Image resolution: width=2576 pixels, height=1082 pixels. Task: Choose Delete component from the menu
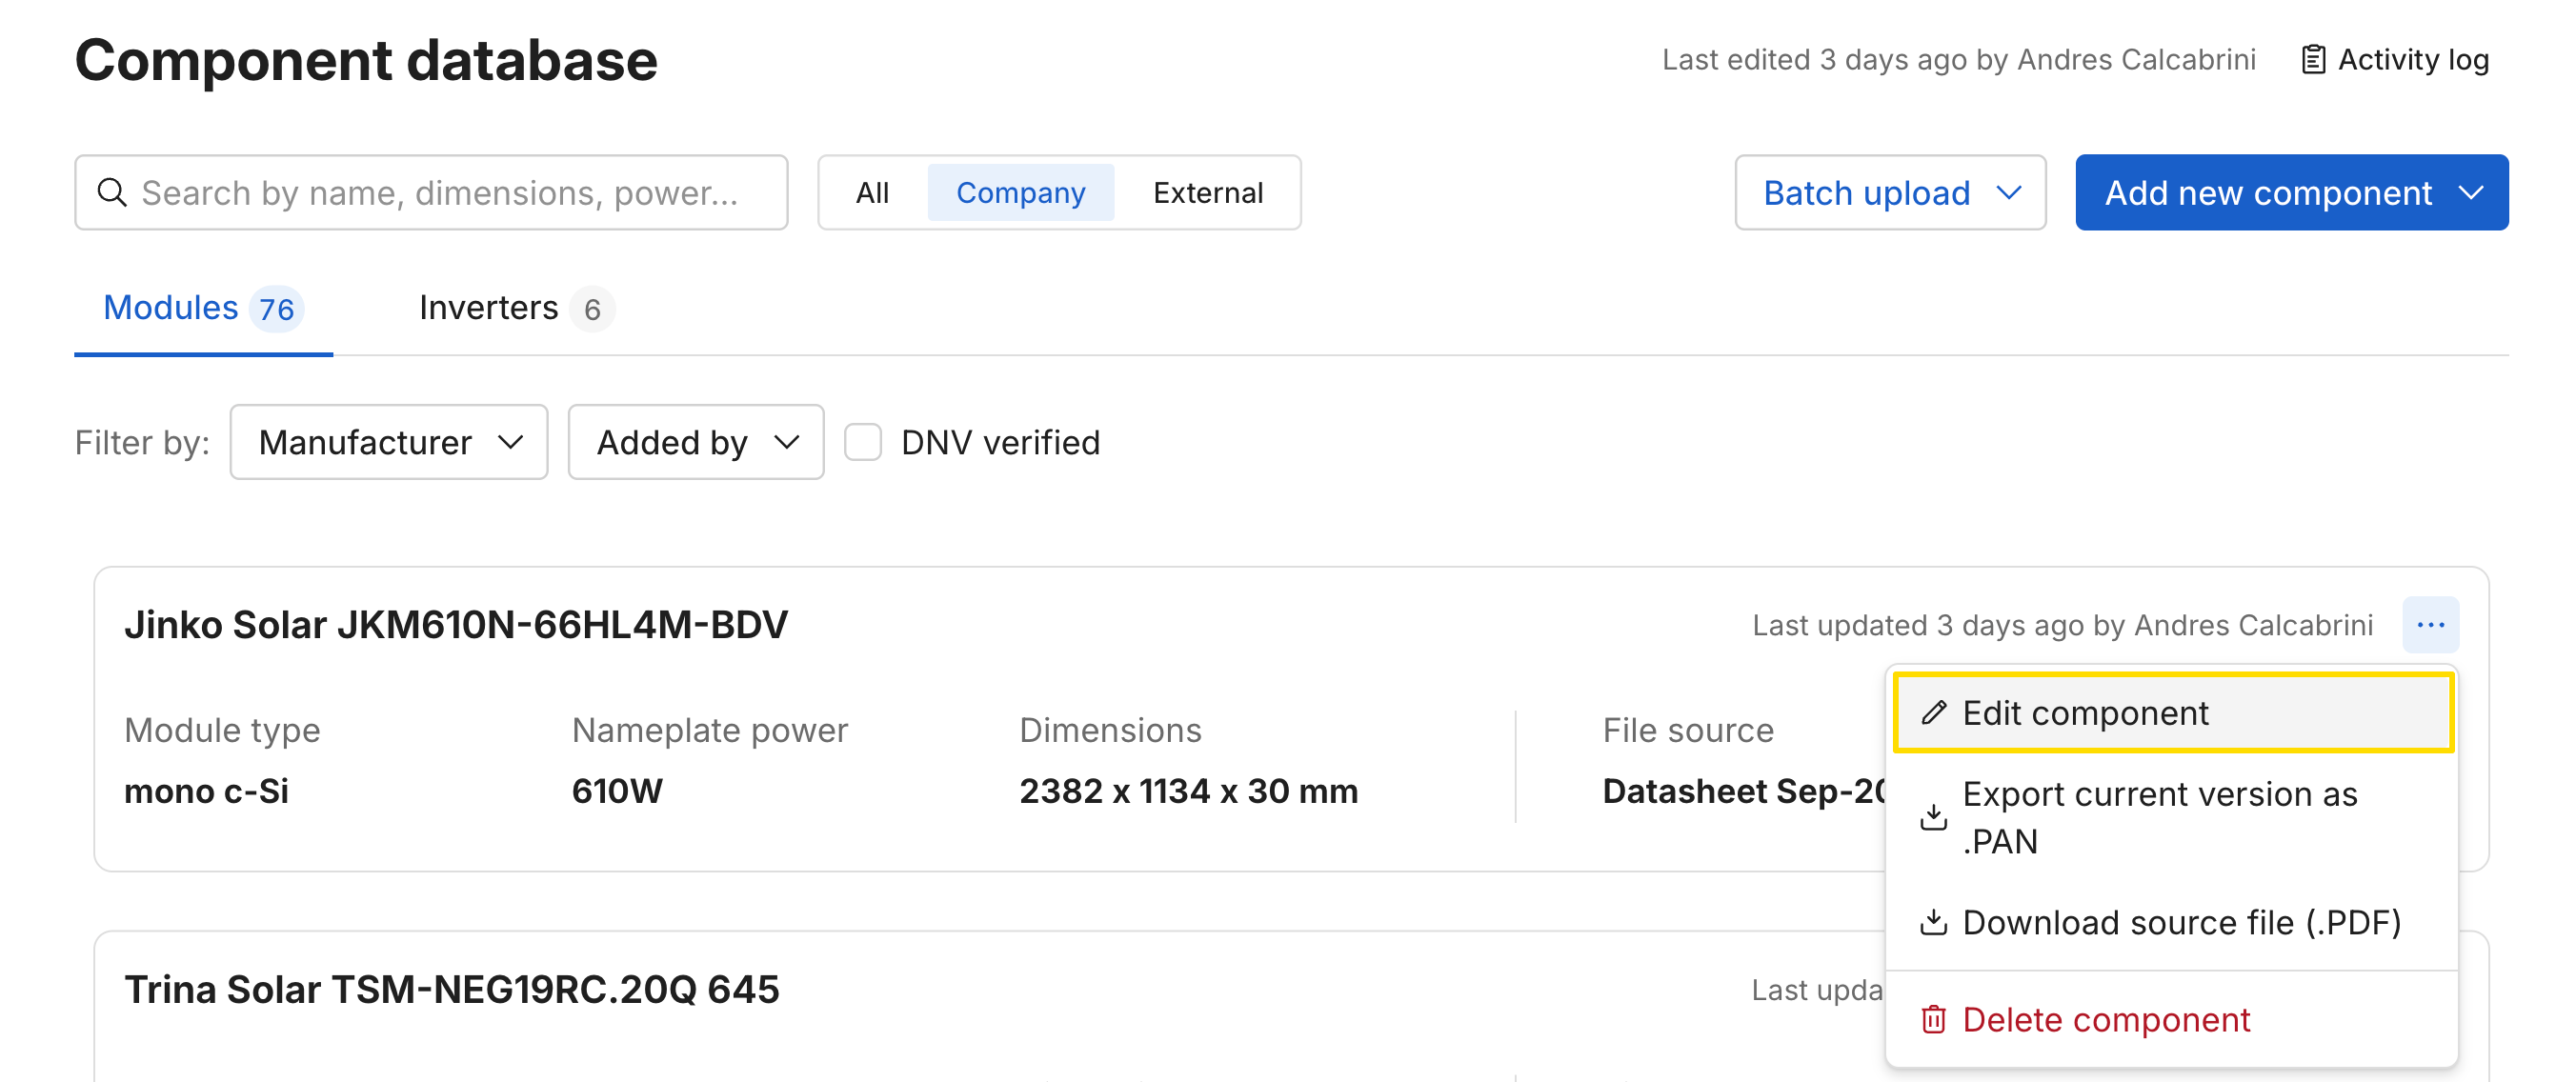click(2173, 1020)
